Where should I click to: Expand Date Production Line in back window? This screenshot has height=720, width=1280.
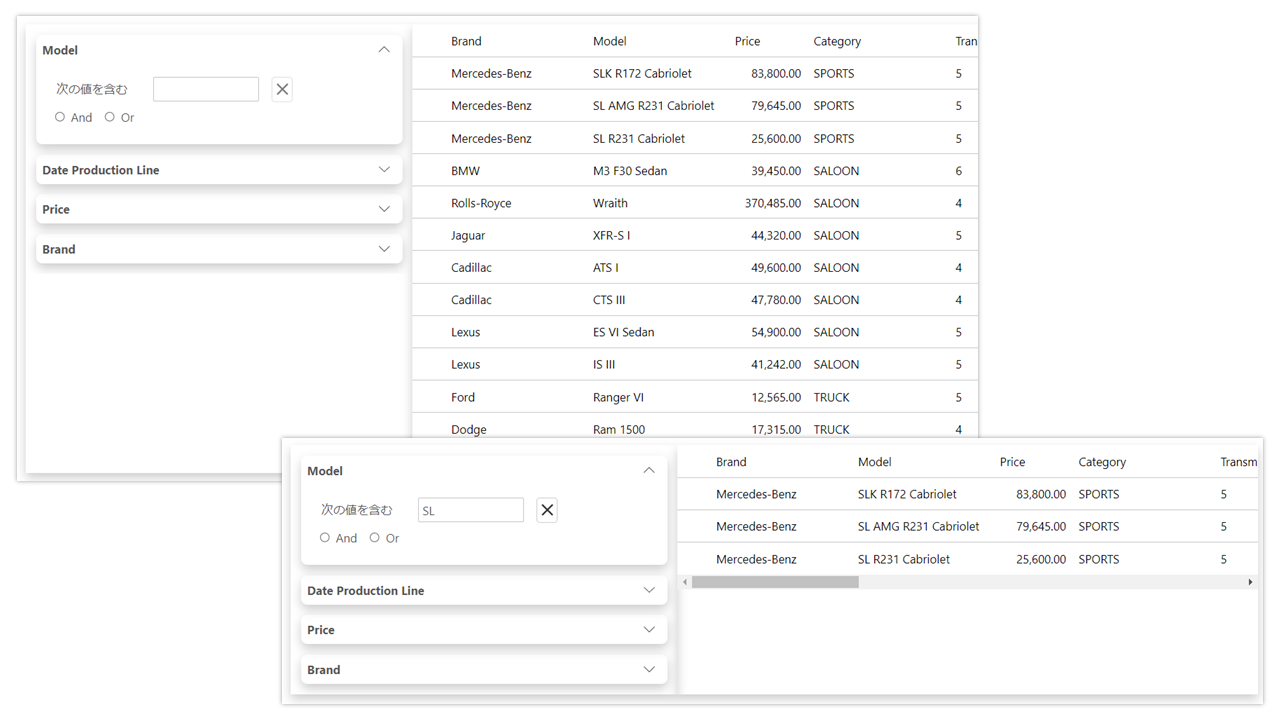[384, 170]
